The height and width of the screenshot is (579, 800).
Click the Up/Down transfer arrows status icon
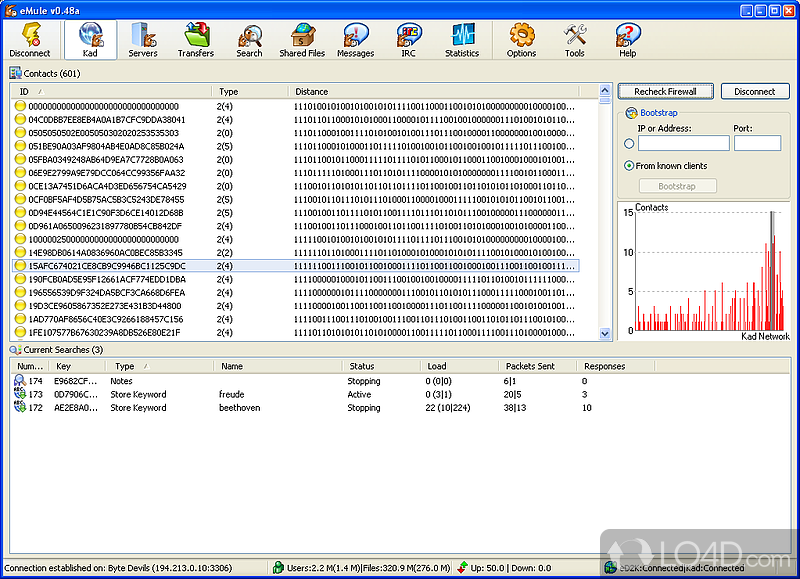click(463, 567)
